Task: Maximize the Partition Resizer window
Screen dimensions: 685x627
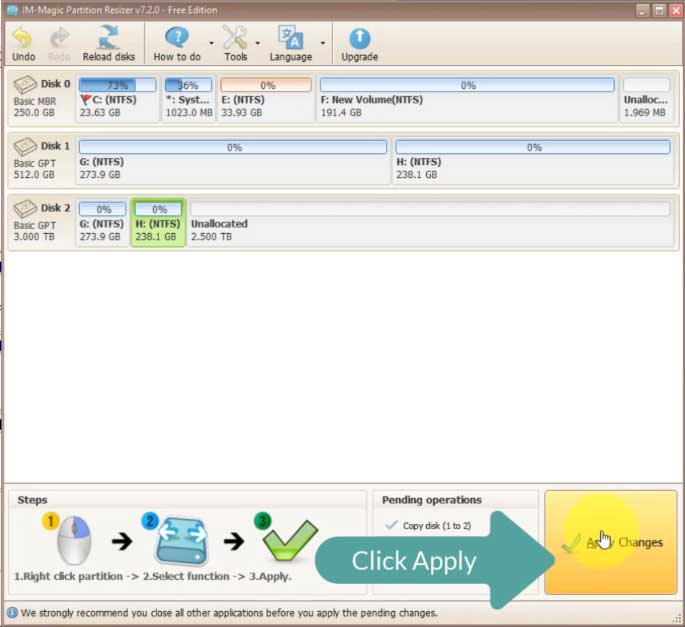Action: (659, 10)
